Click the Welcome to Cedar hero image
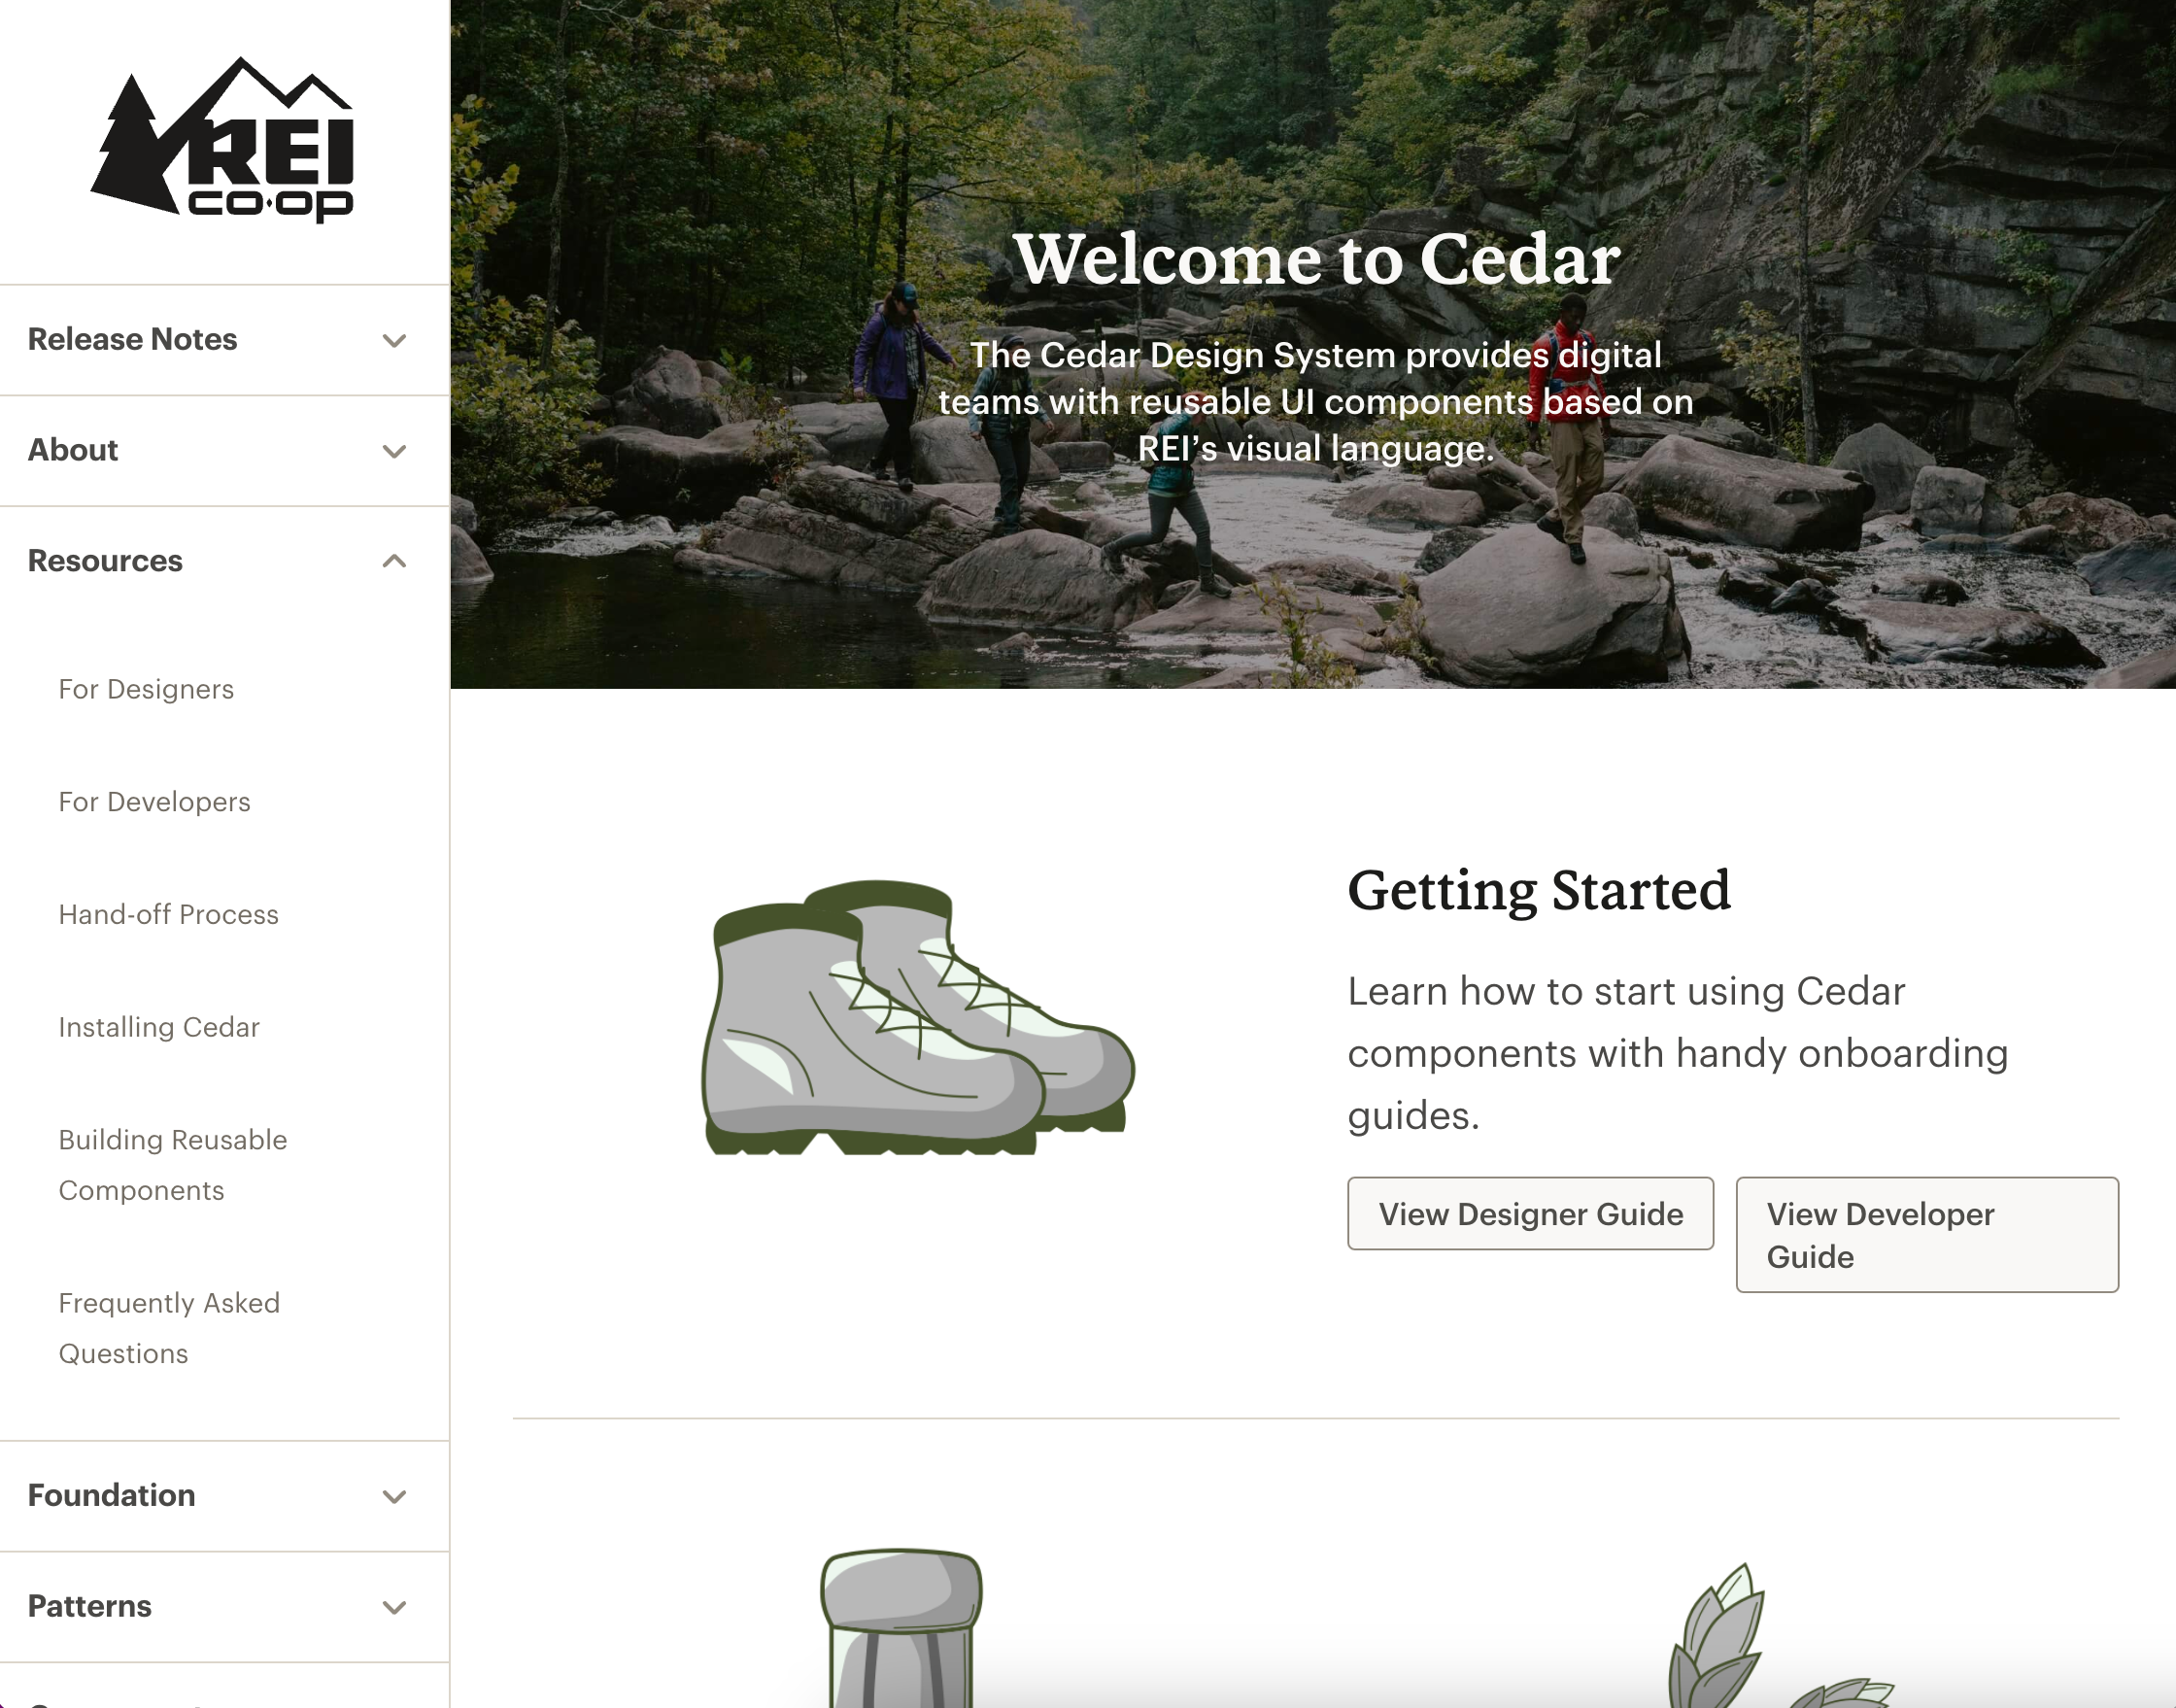 (1313, 344)
